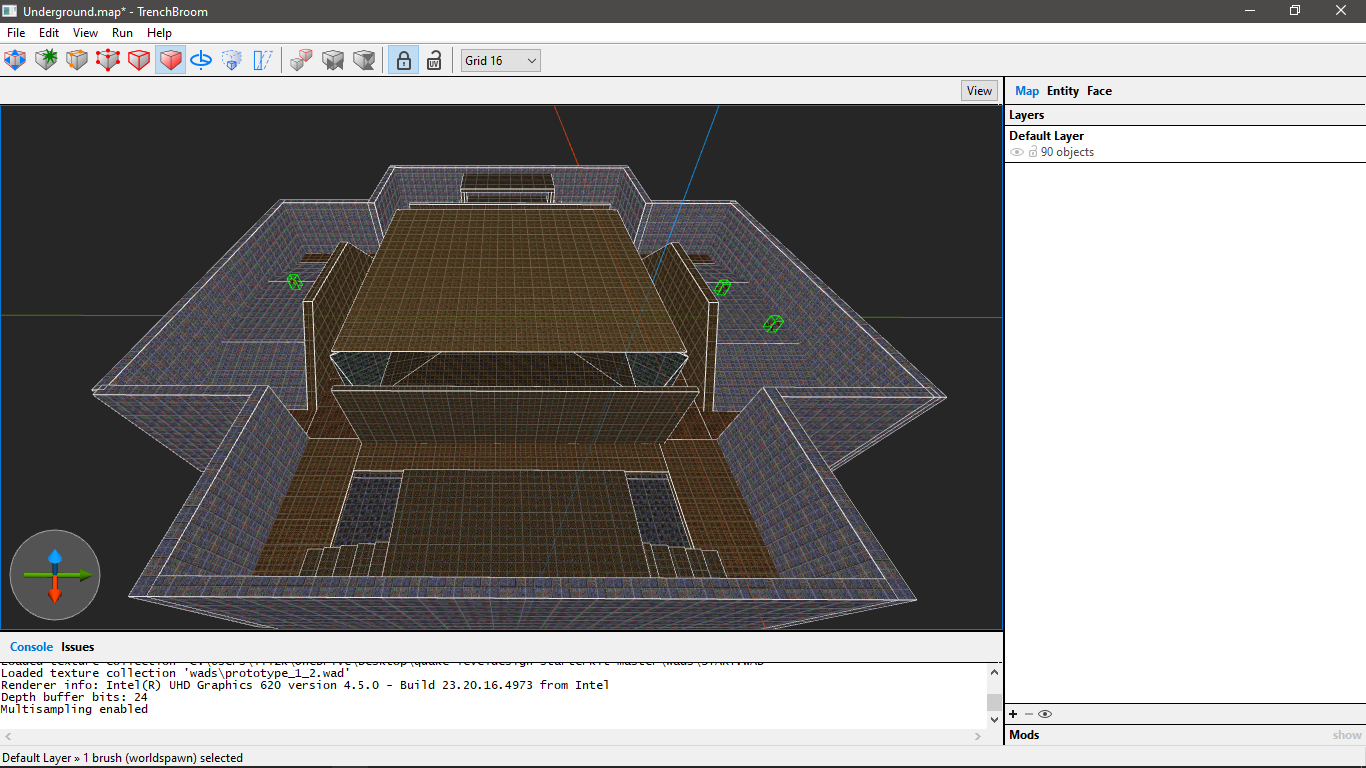Toggle texture lock

[x=403, y=60]
